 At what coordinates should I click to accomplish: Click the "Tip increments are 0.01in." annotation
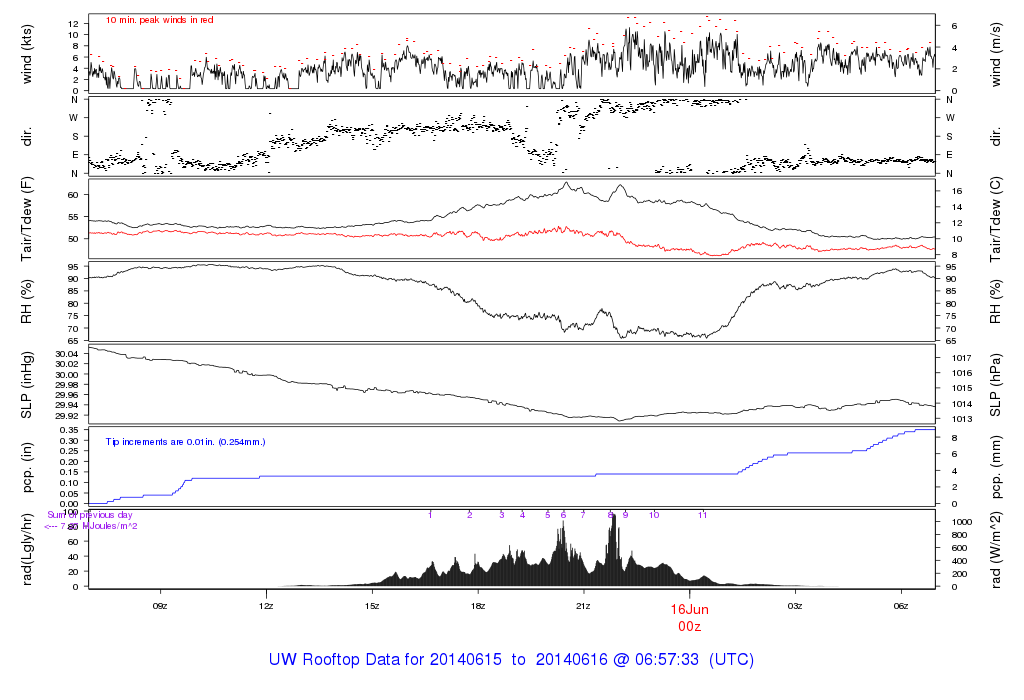point(161,442)
